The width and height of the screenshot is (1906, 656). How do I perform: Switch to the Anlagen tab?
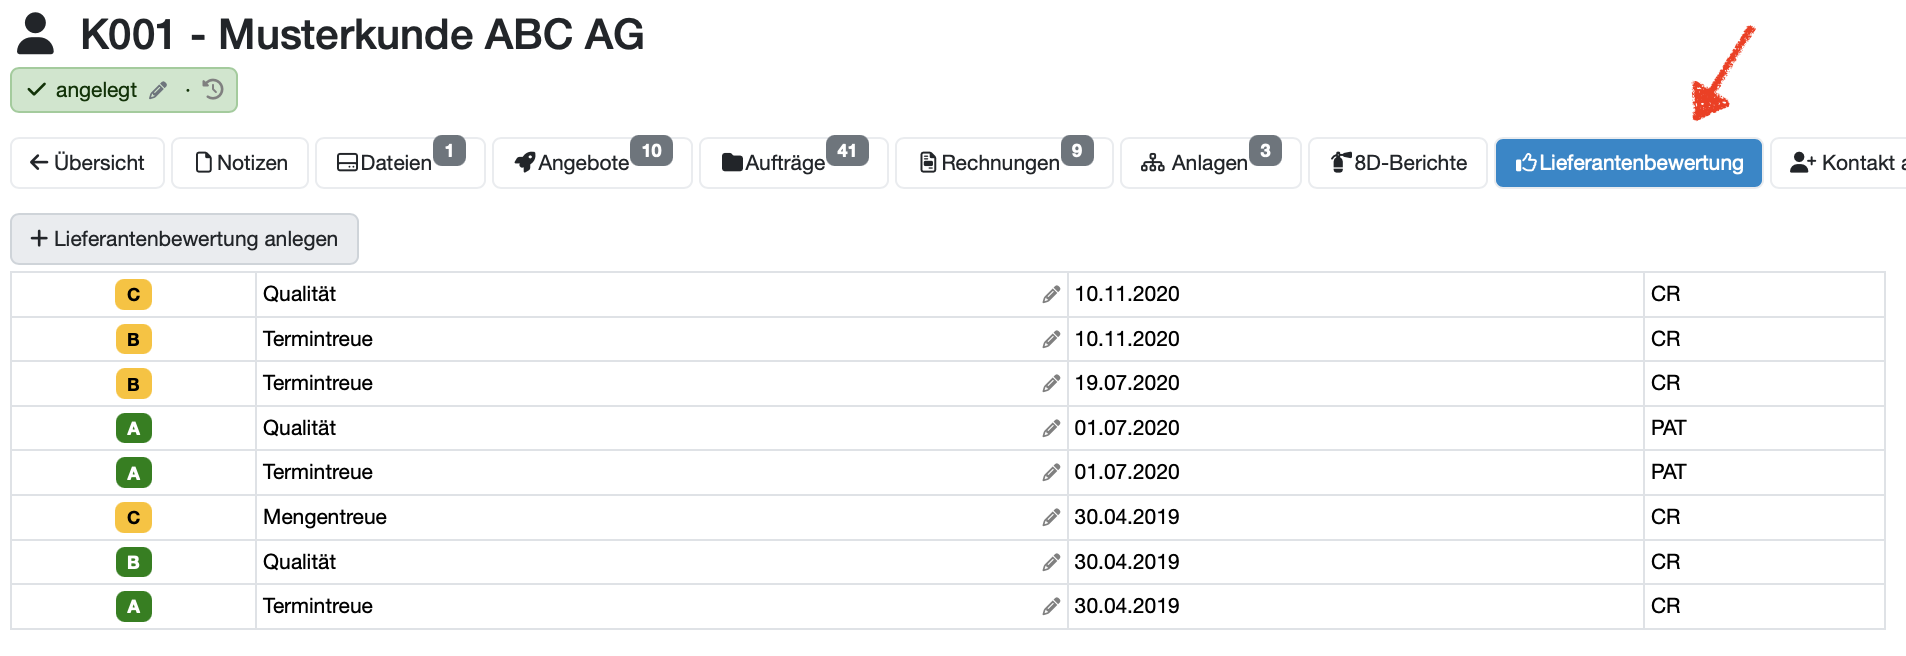1210,163
